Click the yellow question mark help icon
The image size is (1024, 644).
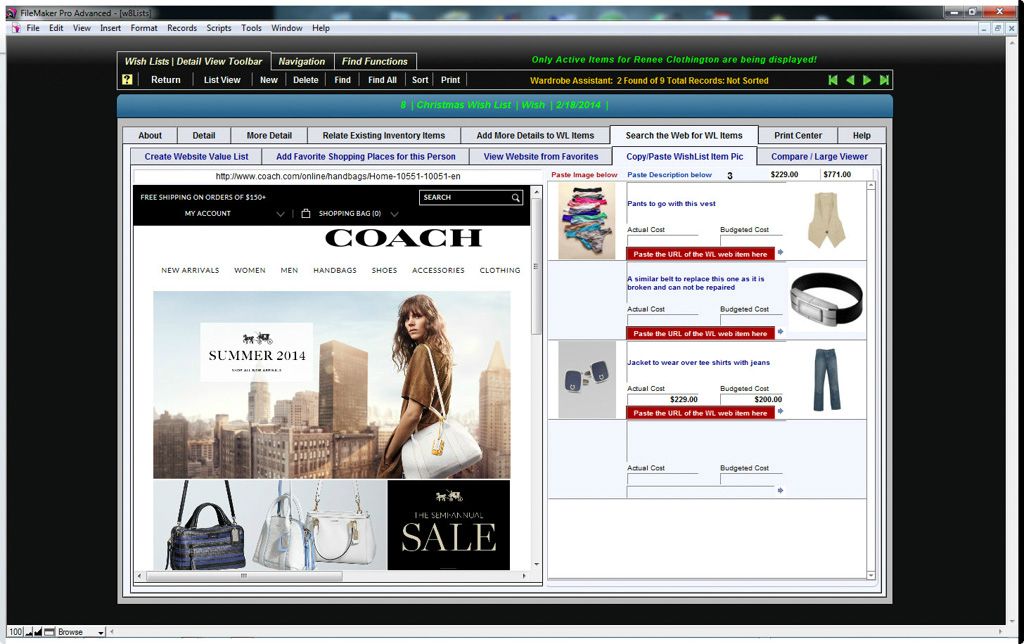click(127, 80)
